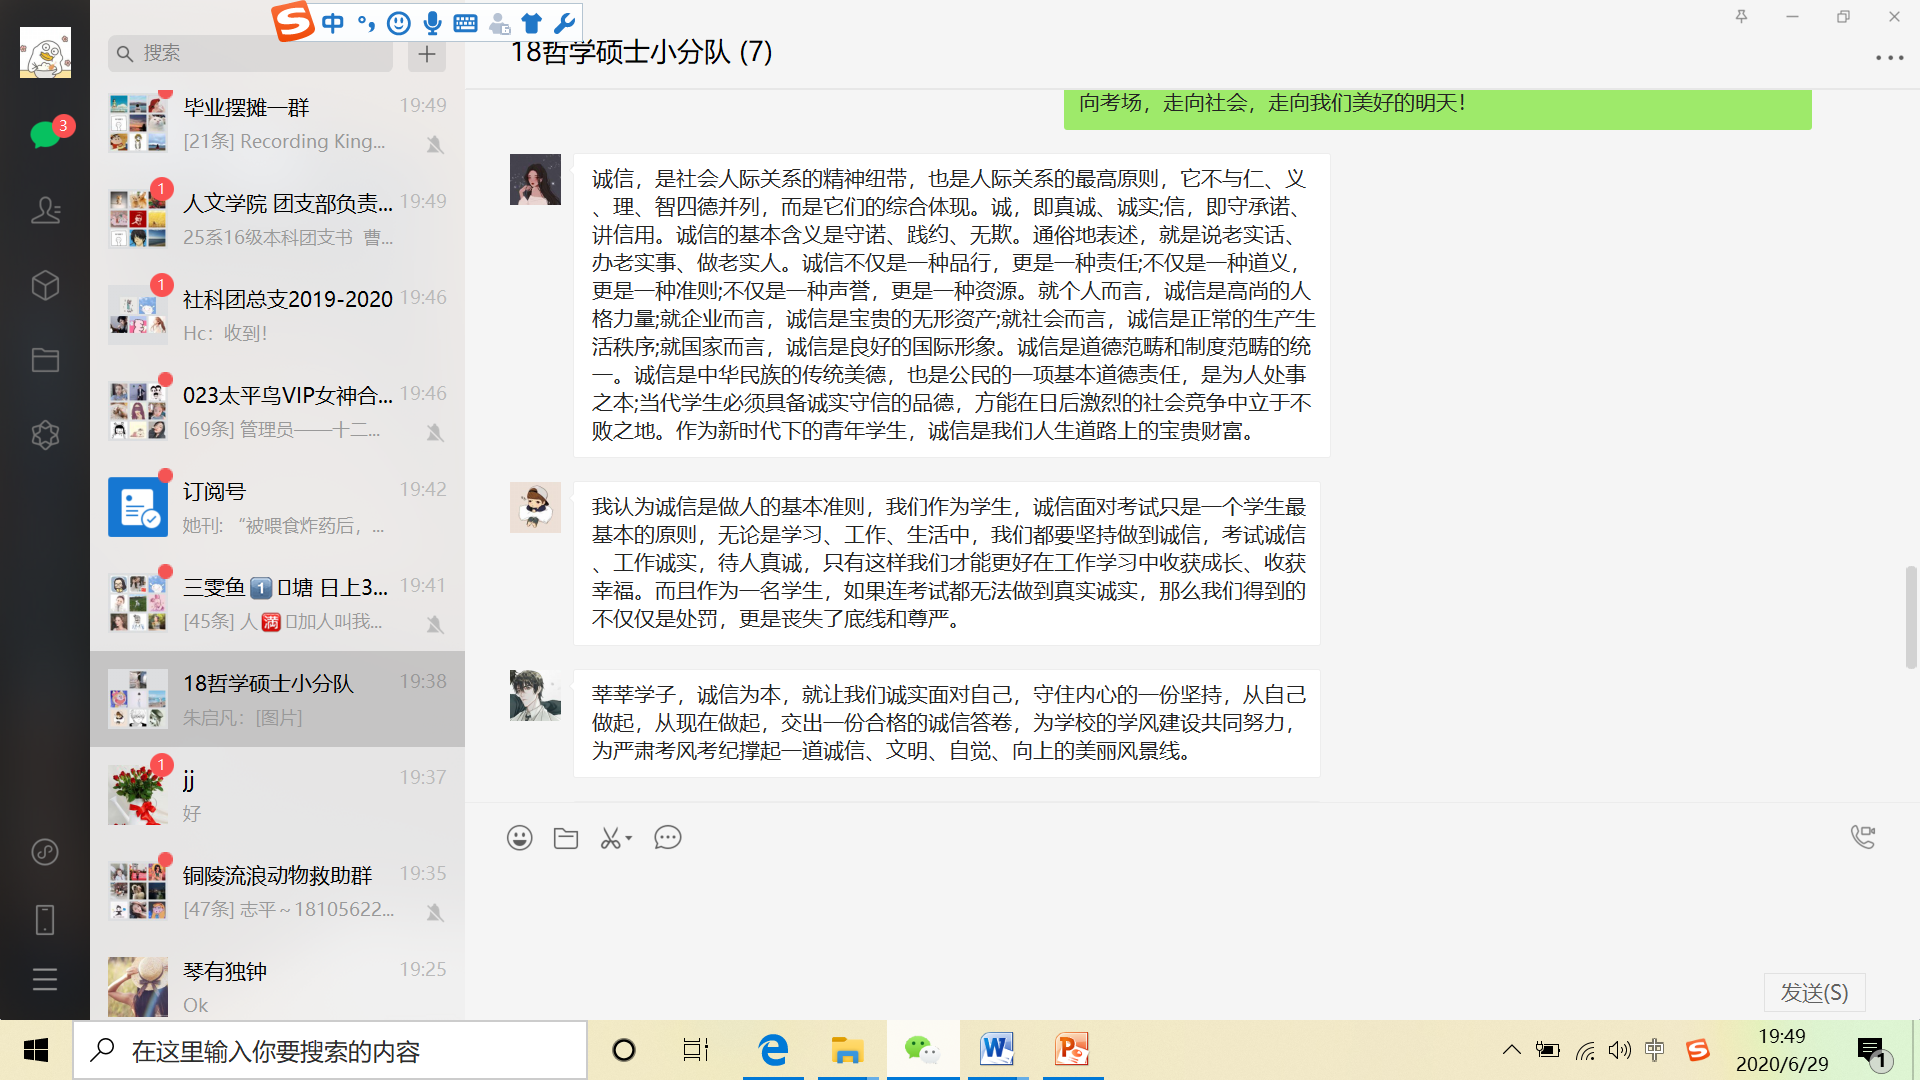Open chat files folder in sidebar
This screenshot has width=1920, height=1080.
[x=45, y=360]
